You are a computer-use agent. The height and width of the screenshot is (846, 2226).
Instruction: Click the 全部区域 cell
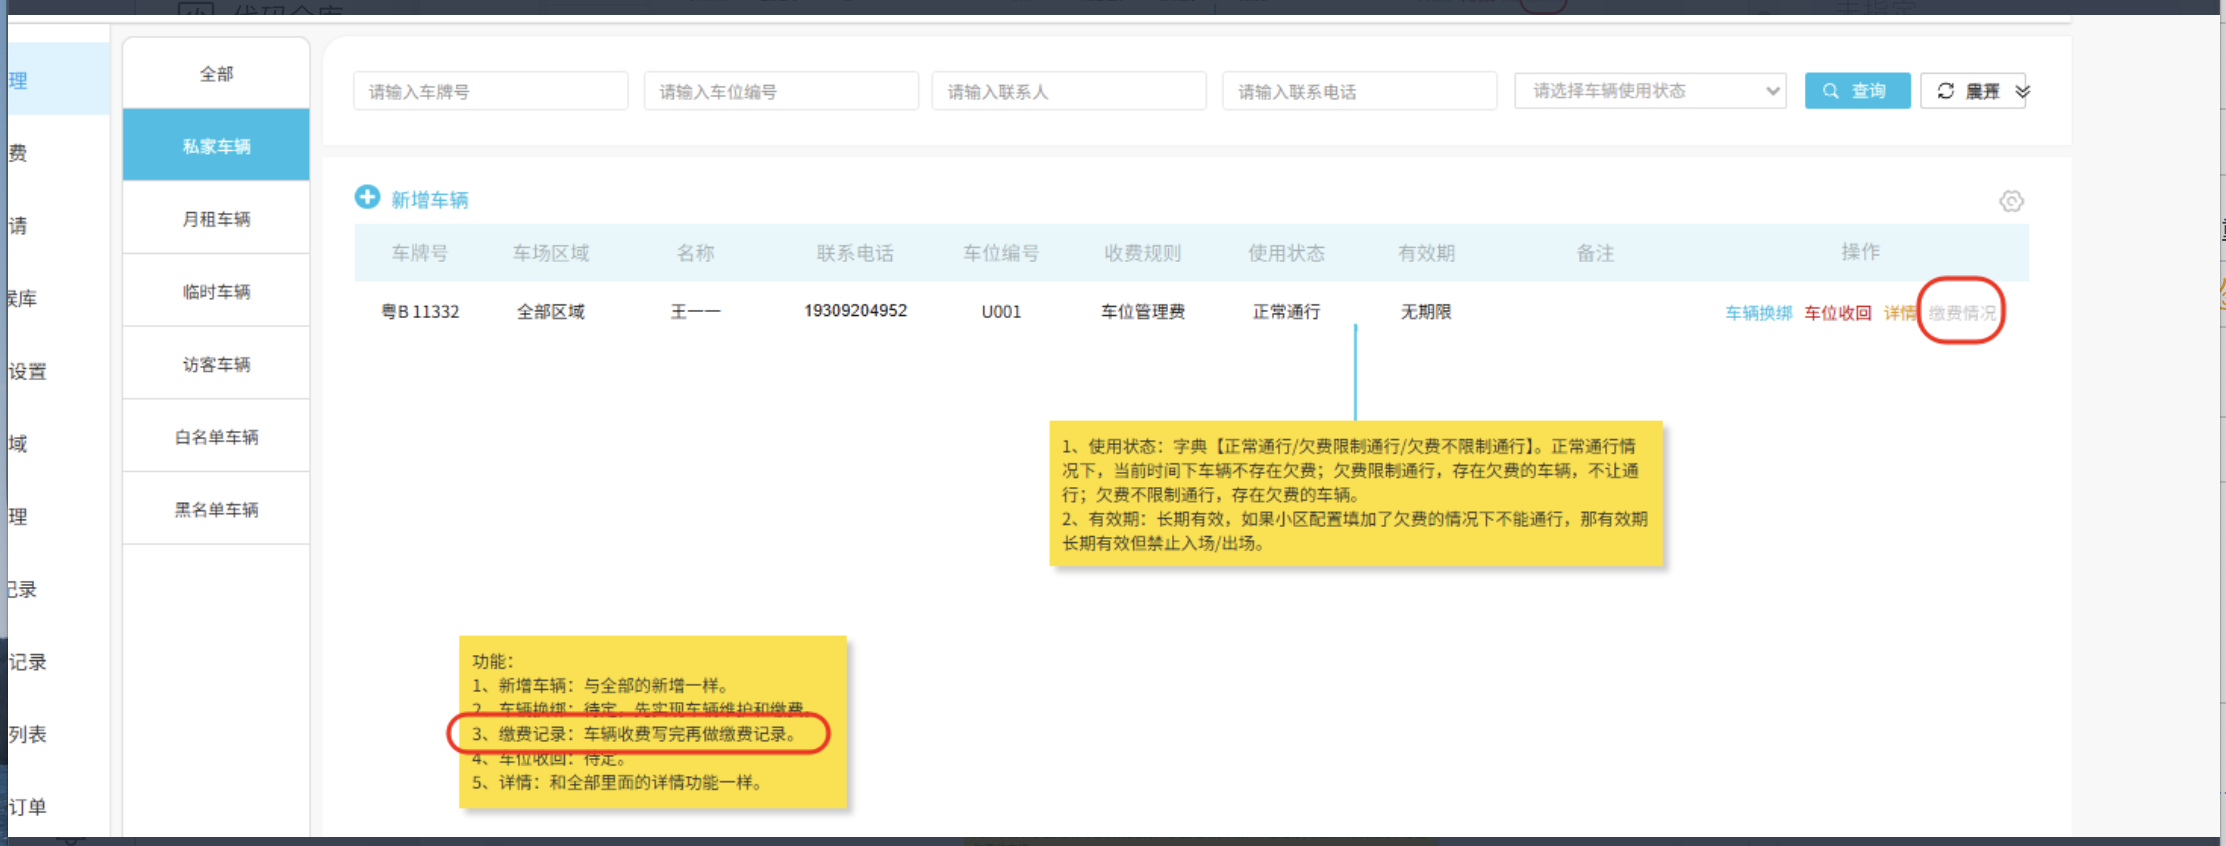click(551, 312)
